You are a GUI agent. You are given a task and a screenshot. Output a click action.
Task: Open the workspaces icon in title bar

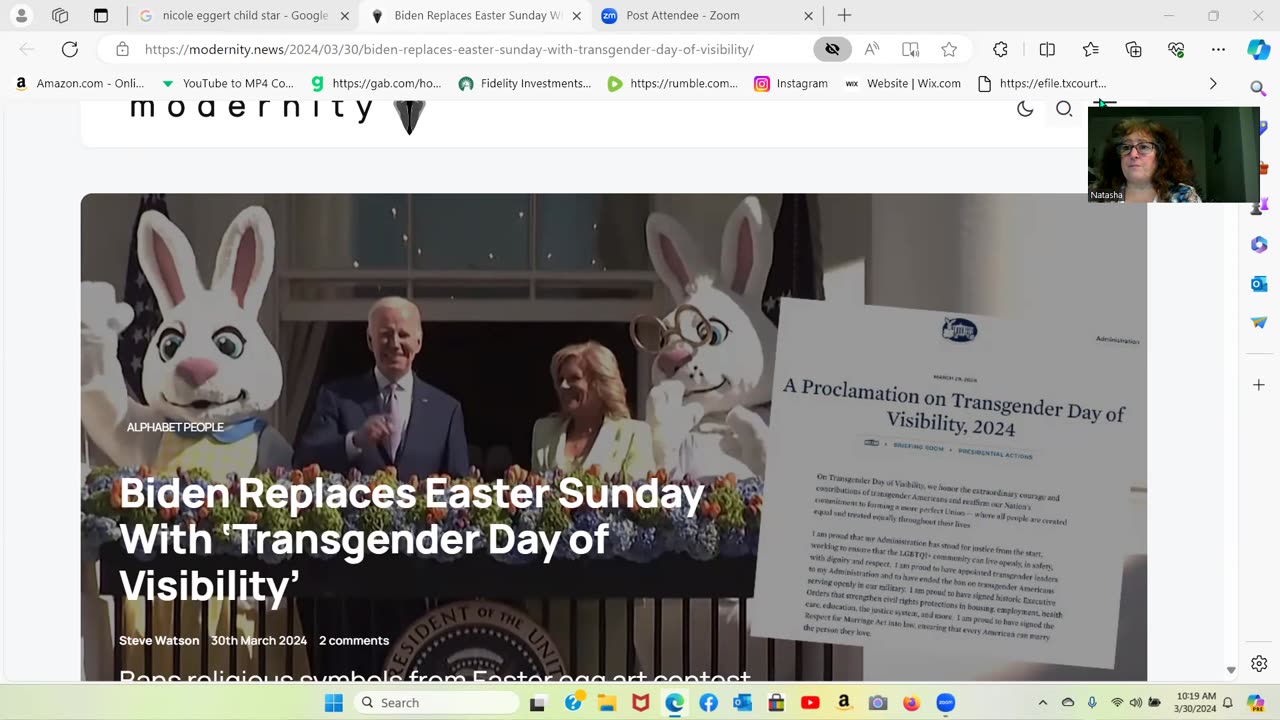[60, 16]
